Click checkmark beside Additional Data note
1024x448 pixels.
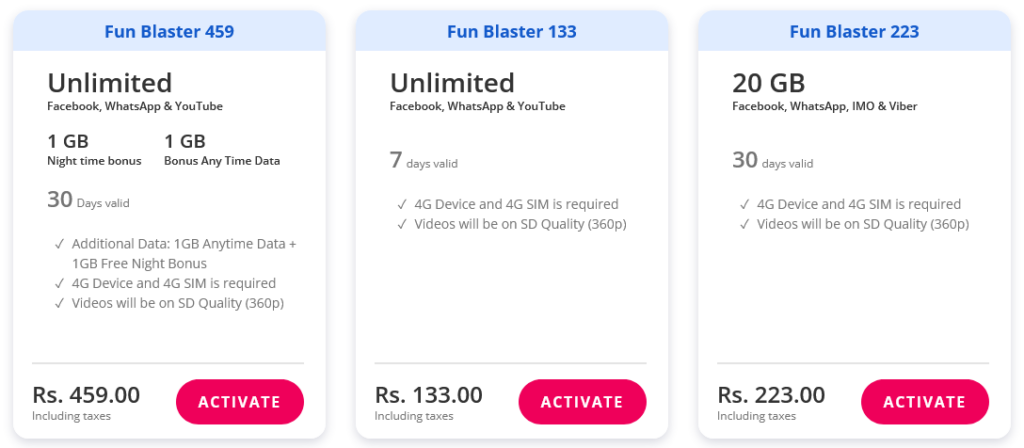click(60, 244)
